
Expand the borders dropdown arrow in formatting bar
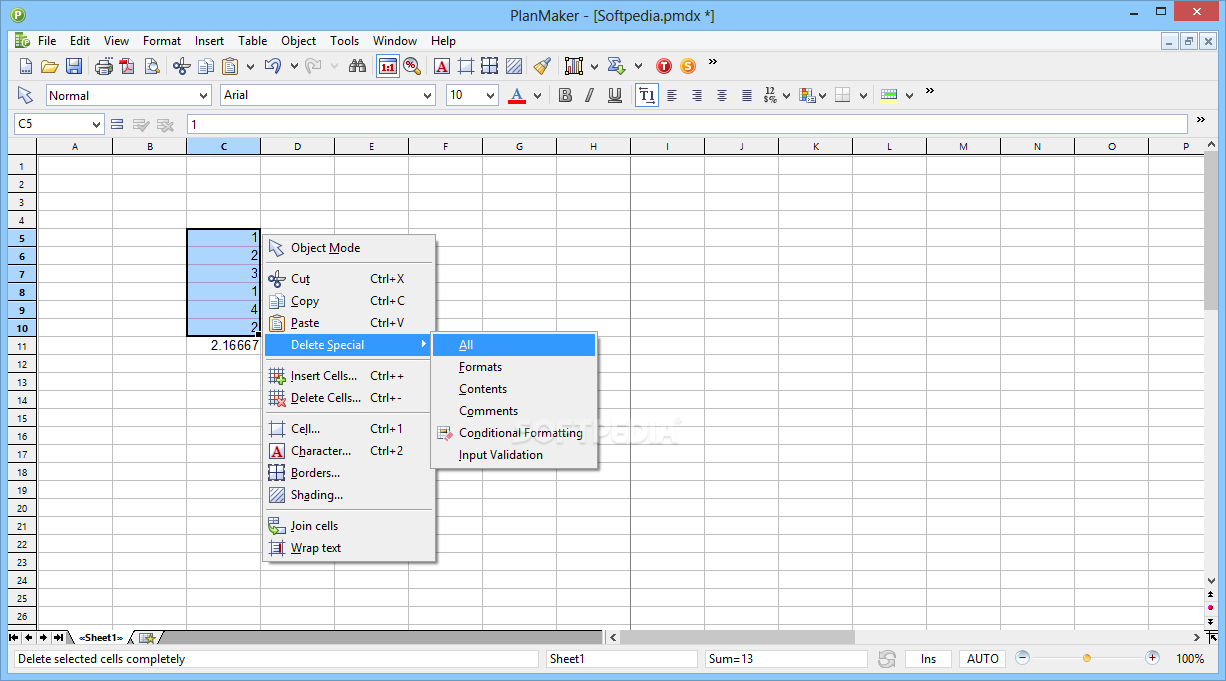861,96
